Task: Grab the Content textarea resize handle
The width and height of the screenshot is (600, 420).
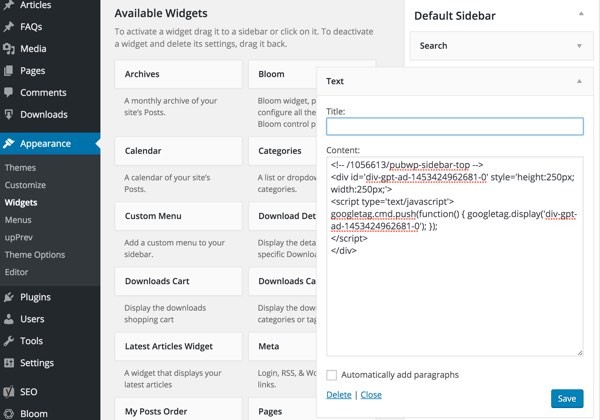Action: [x=580, y=353]
